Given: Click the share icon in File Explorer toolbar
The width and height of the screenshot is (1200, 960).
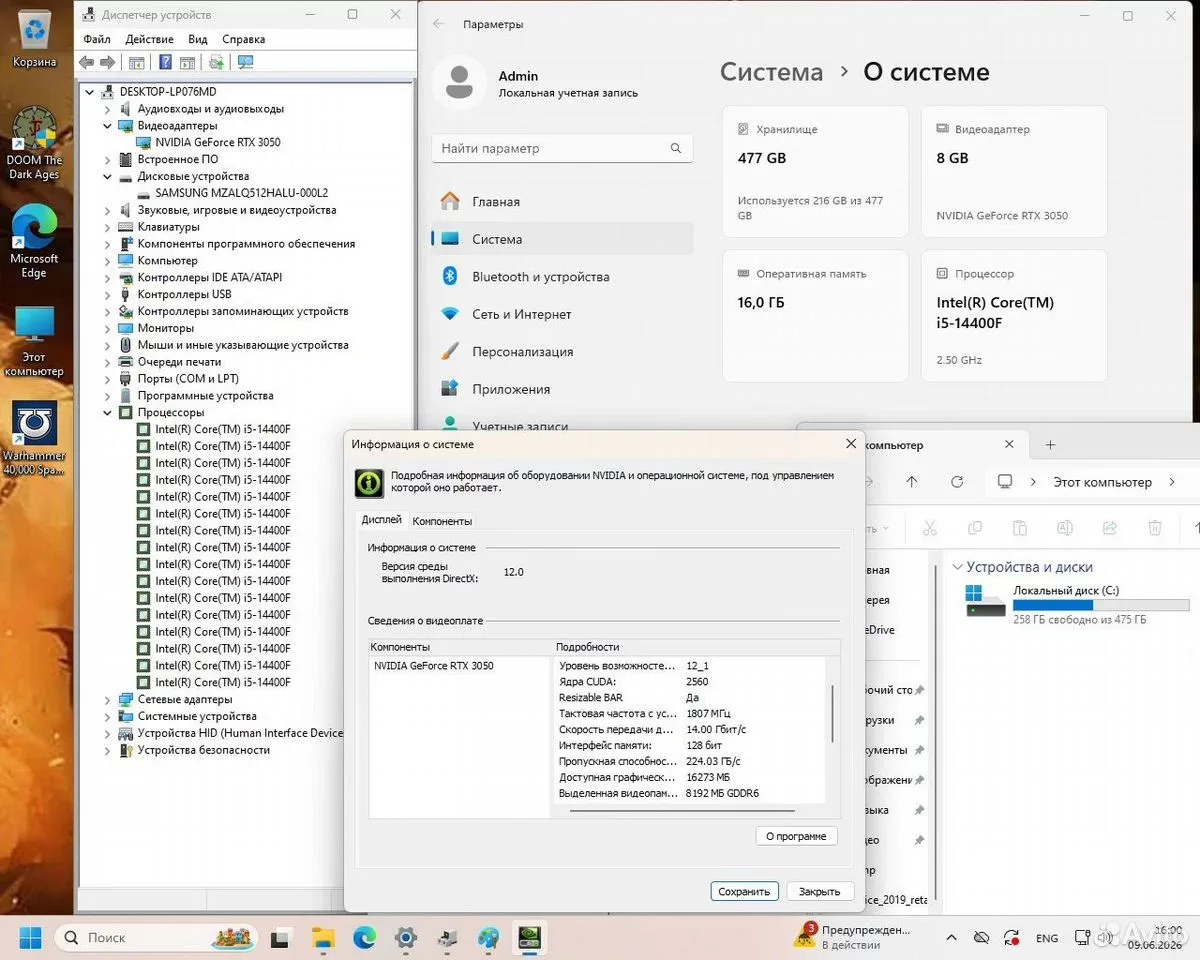Looking at the screenshot, I should 1110,527.
